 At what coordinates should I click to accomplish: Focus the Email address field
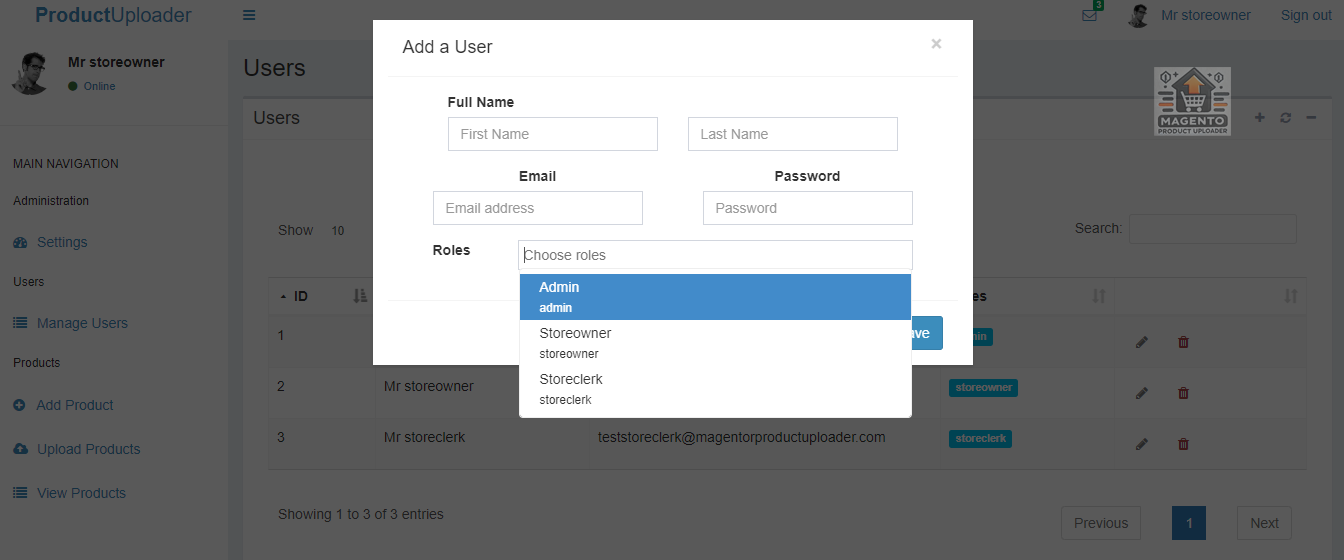pos(537,208)
